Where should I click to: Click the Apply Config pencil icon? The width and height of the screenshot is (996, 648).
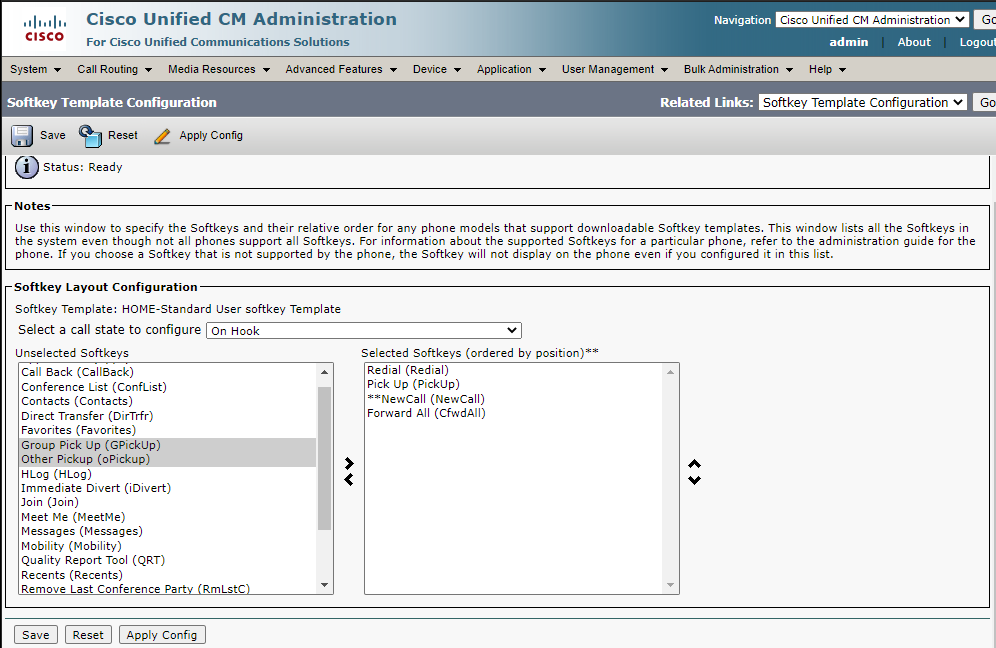pyautogui.click(x=162, y=136)
